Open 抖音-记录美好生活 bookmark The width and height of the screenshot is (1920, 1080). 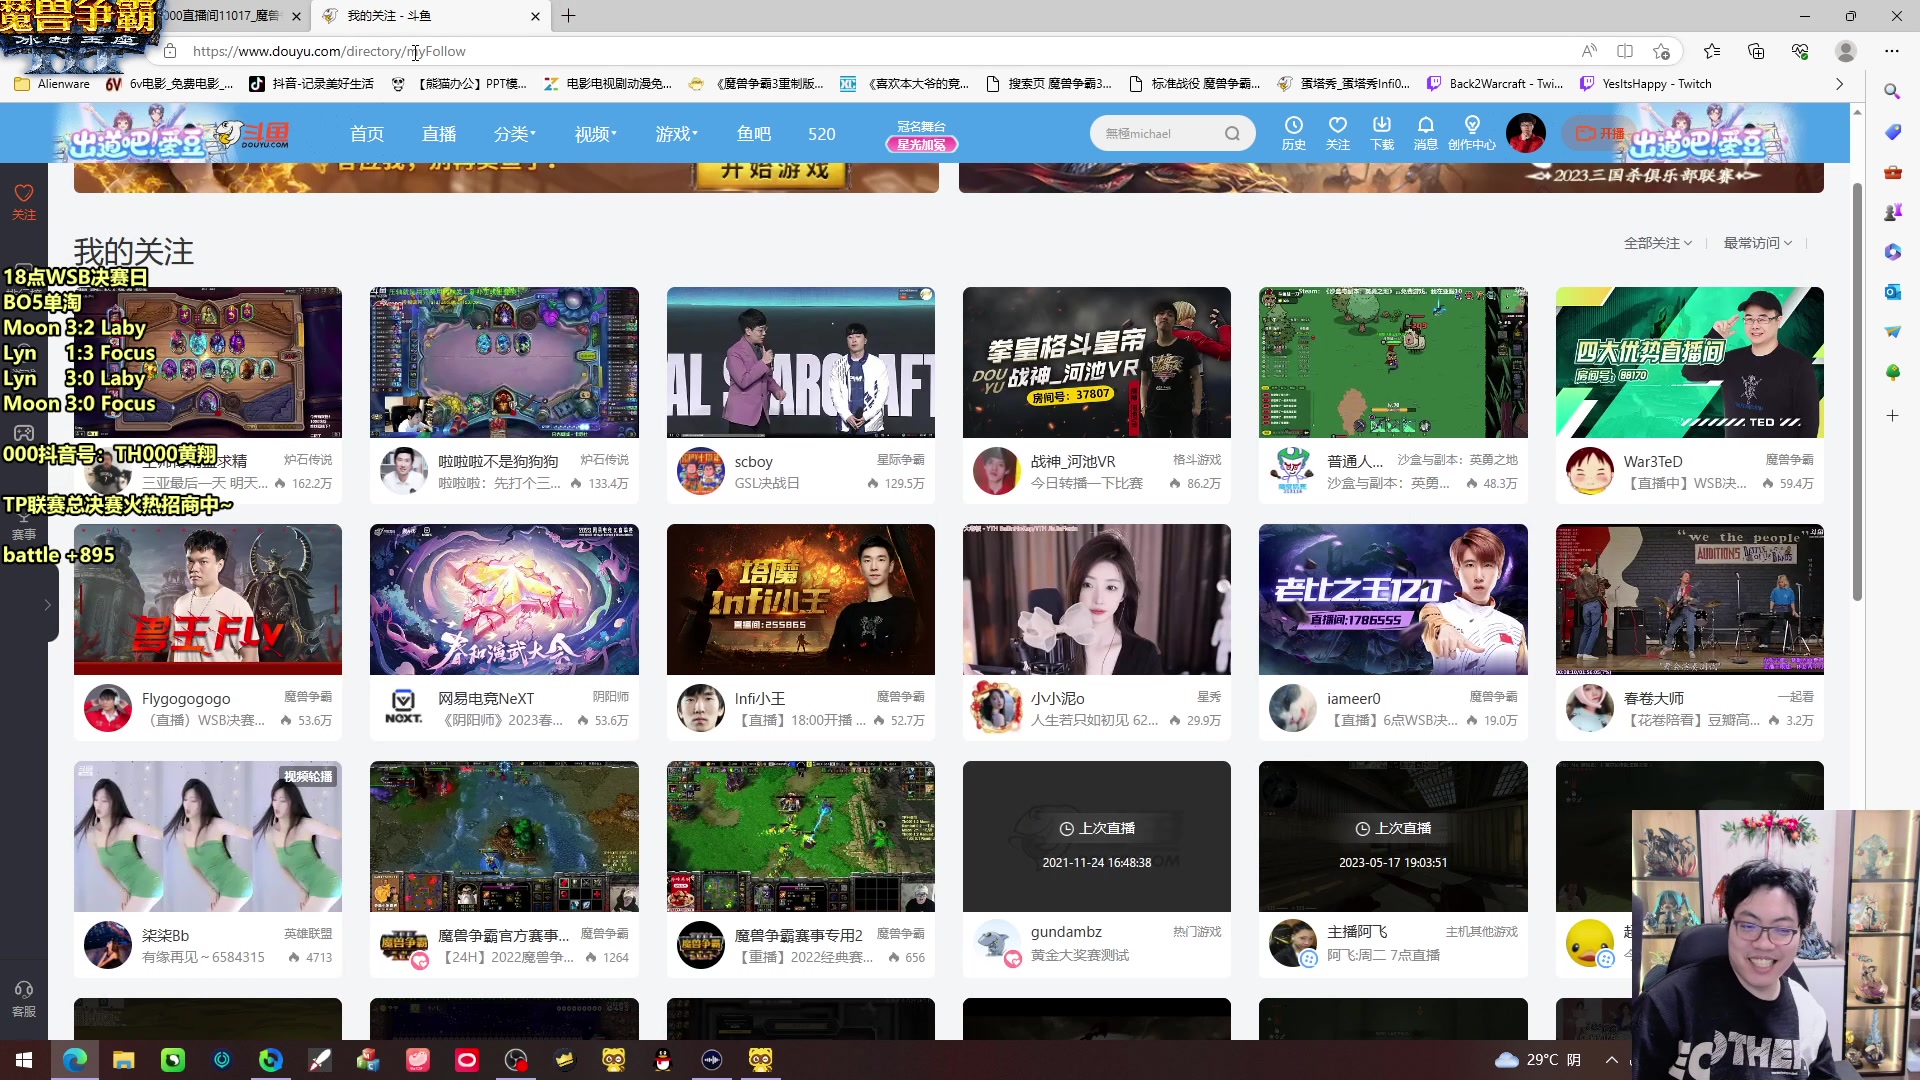(312, 84)
